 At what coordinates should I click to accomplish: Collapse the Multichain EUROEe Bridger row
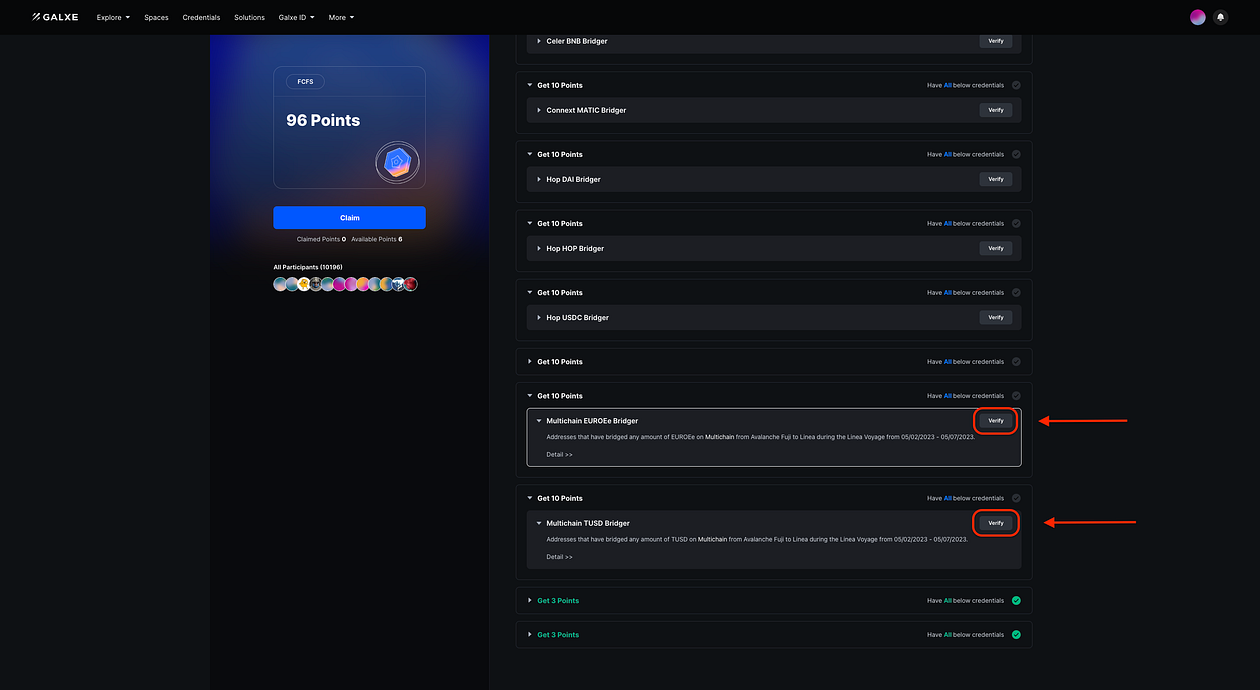[539, 421]
